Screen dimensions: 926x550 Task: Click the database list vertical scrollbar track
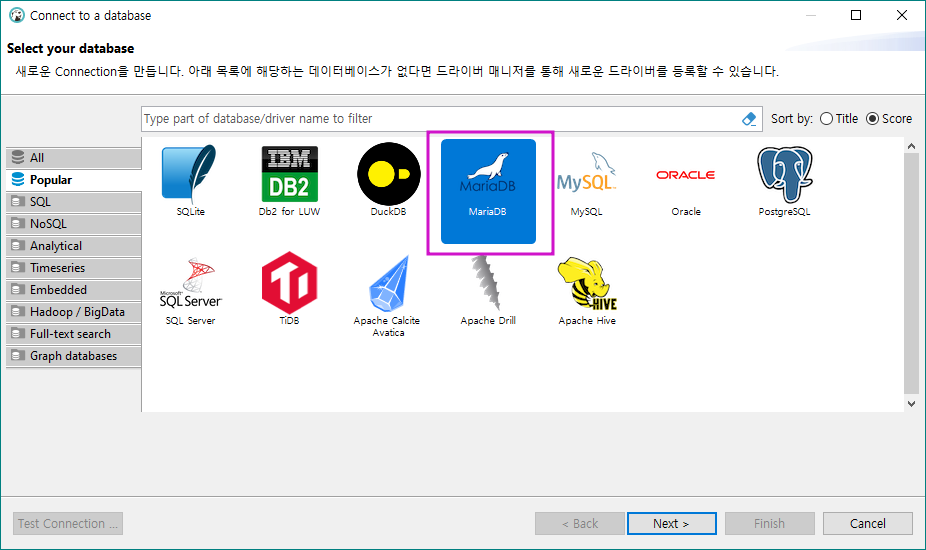[x=911, y=274]
